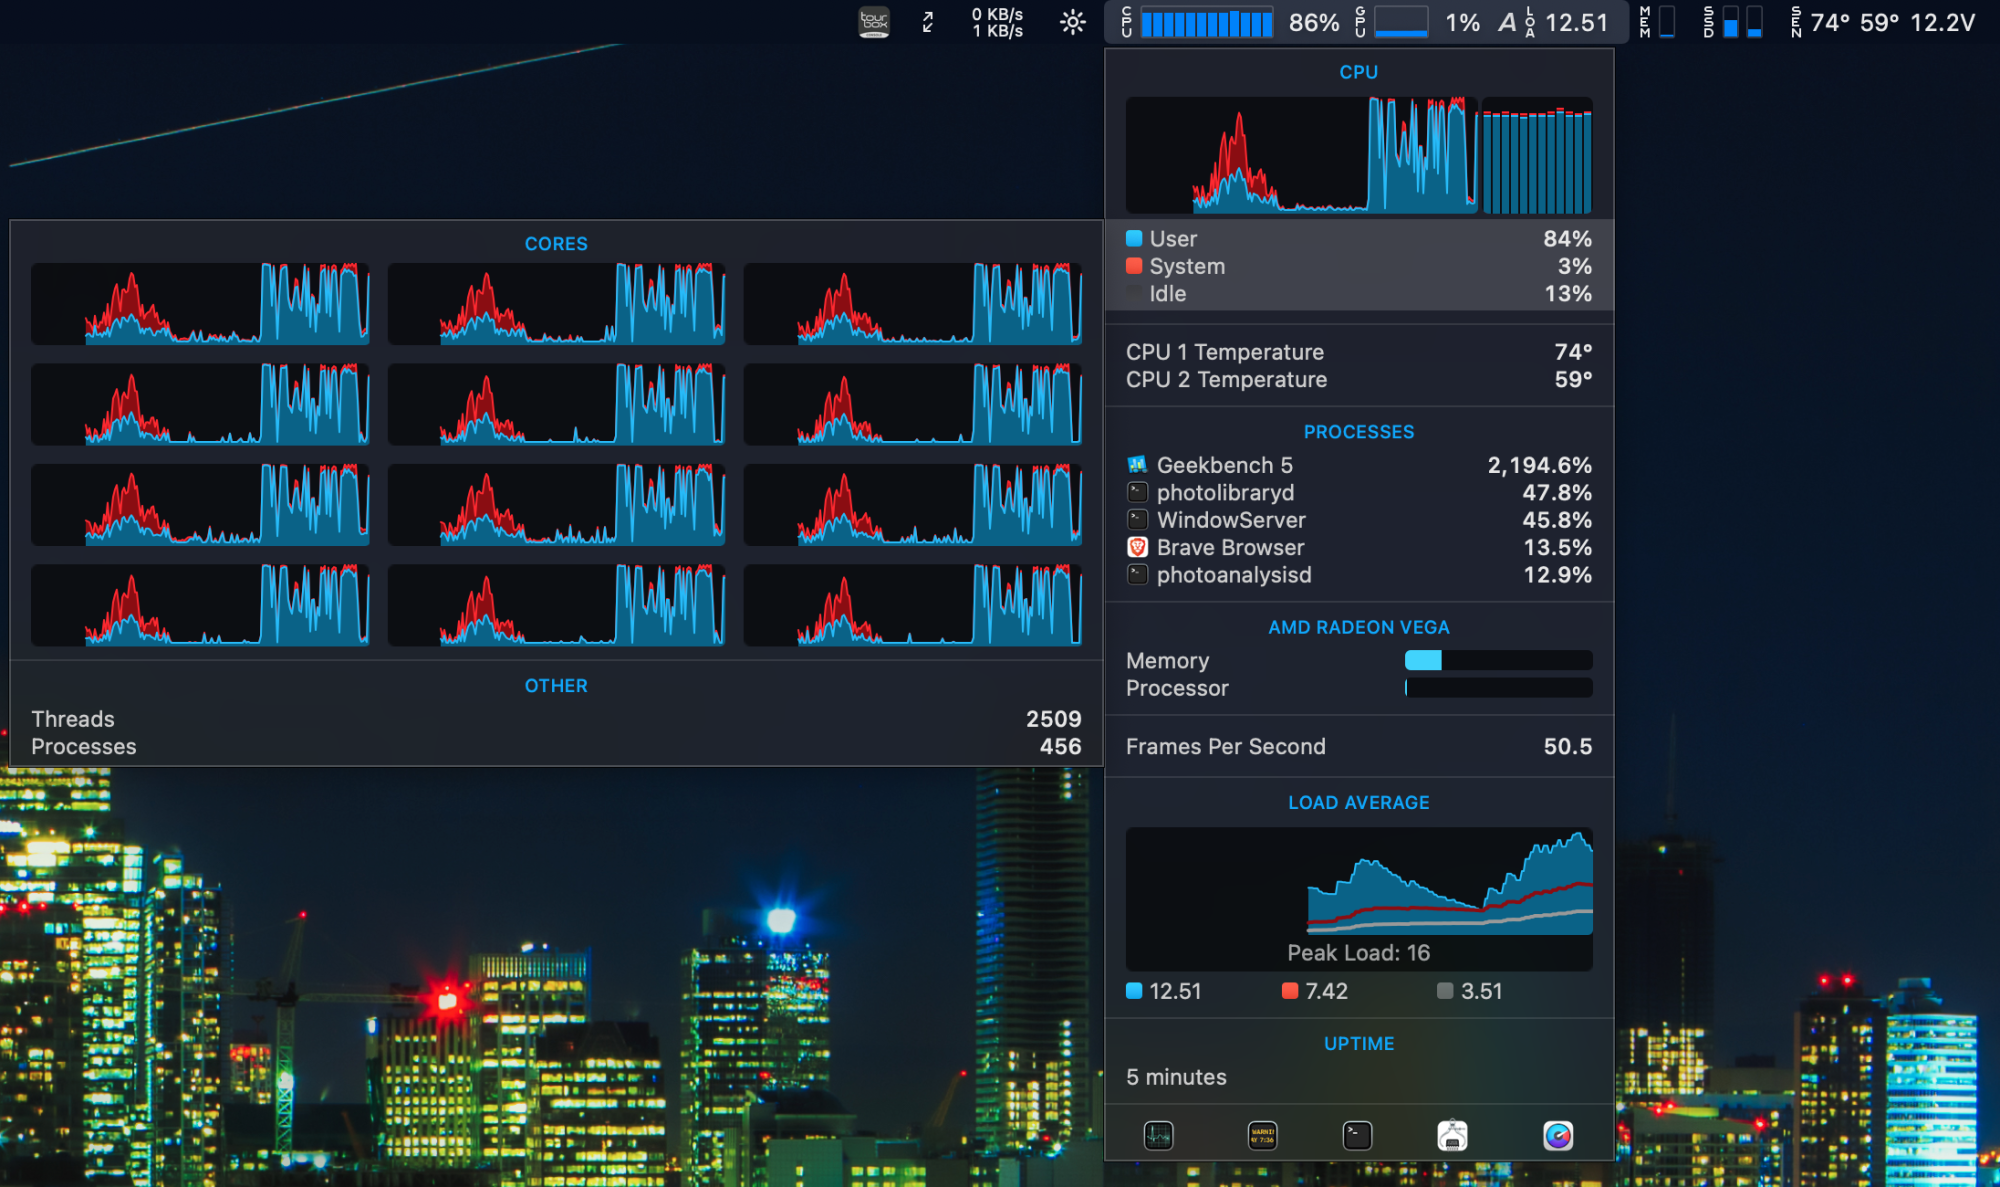Click the brightness sun menu bar icon
2000x1187 pixels.
1073,22
